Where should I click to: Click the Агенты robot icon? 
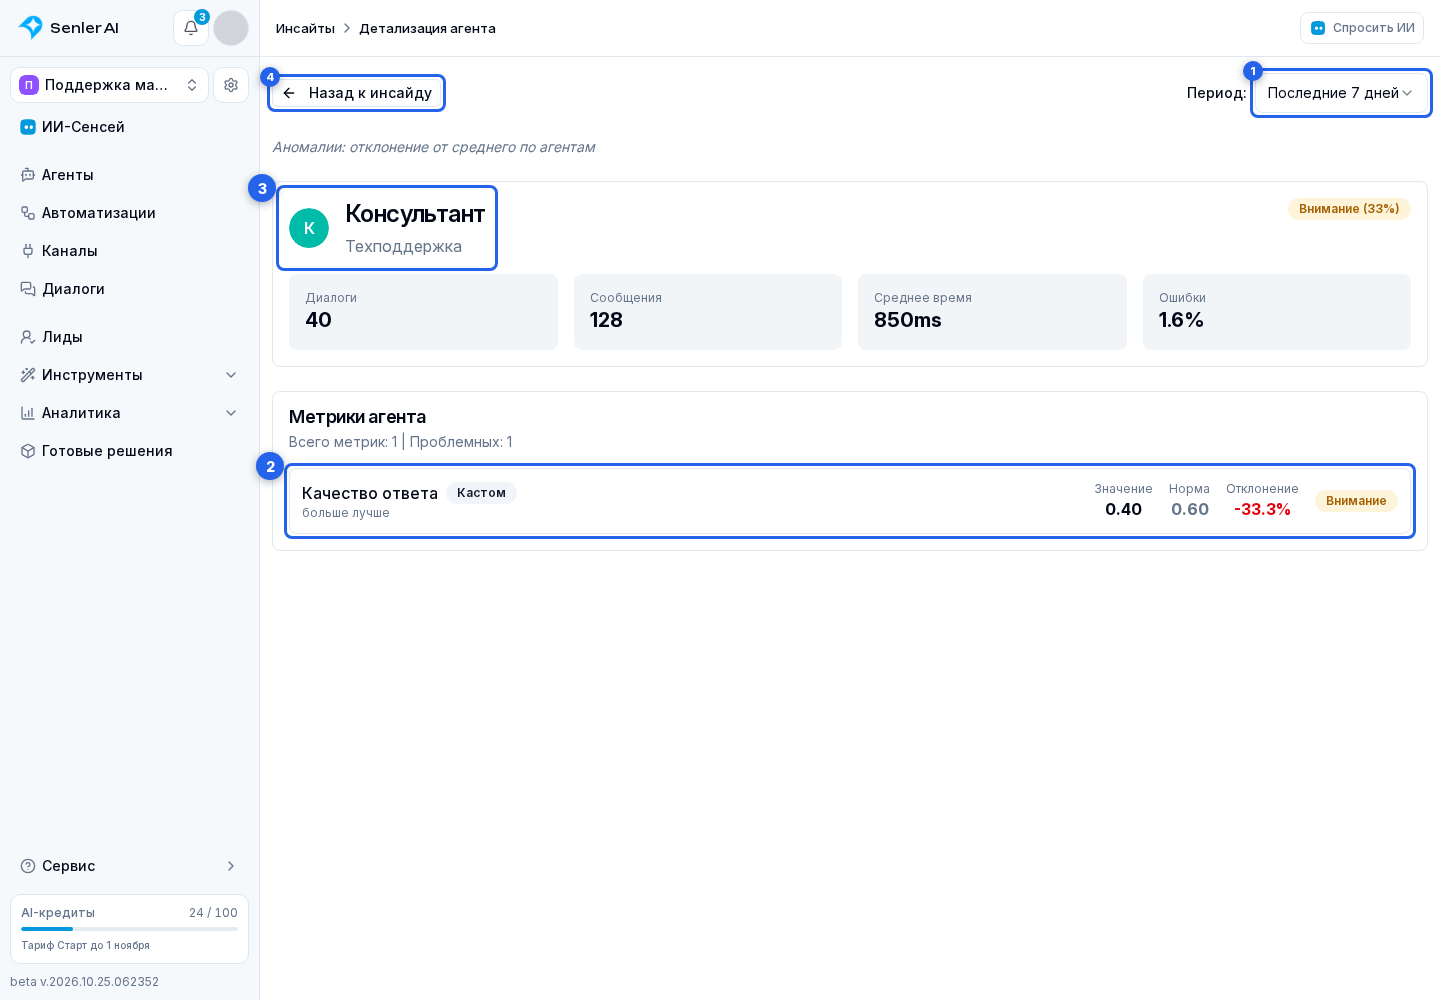pyautogui.click(x=28, y=175)
